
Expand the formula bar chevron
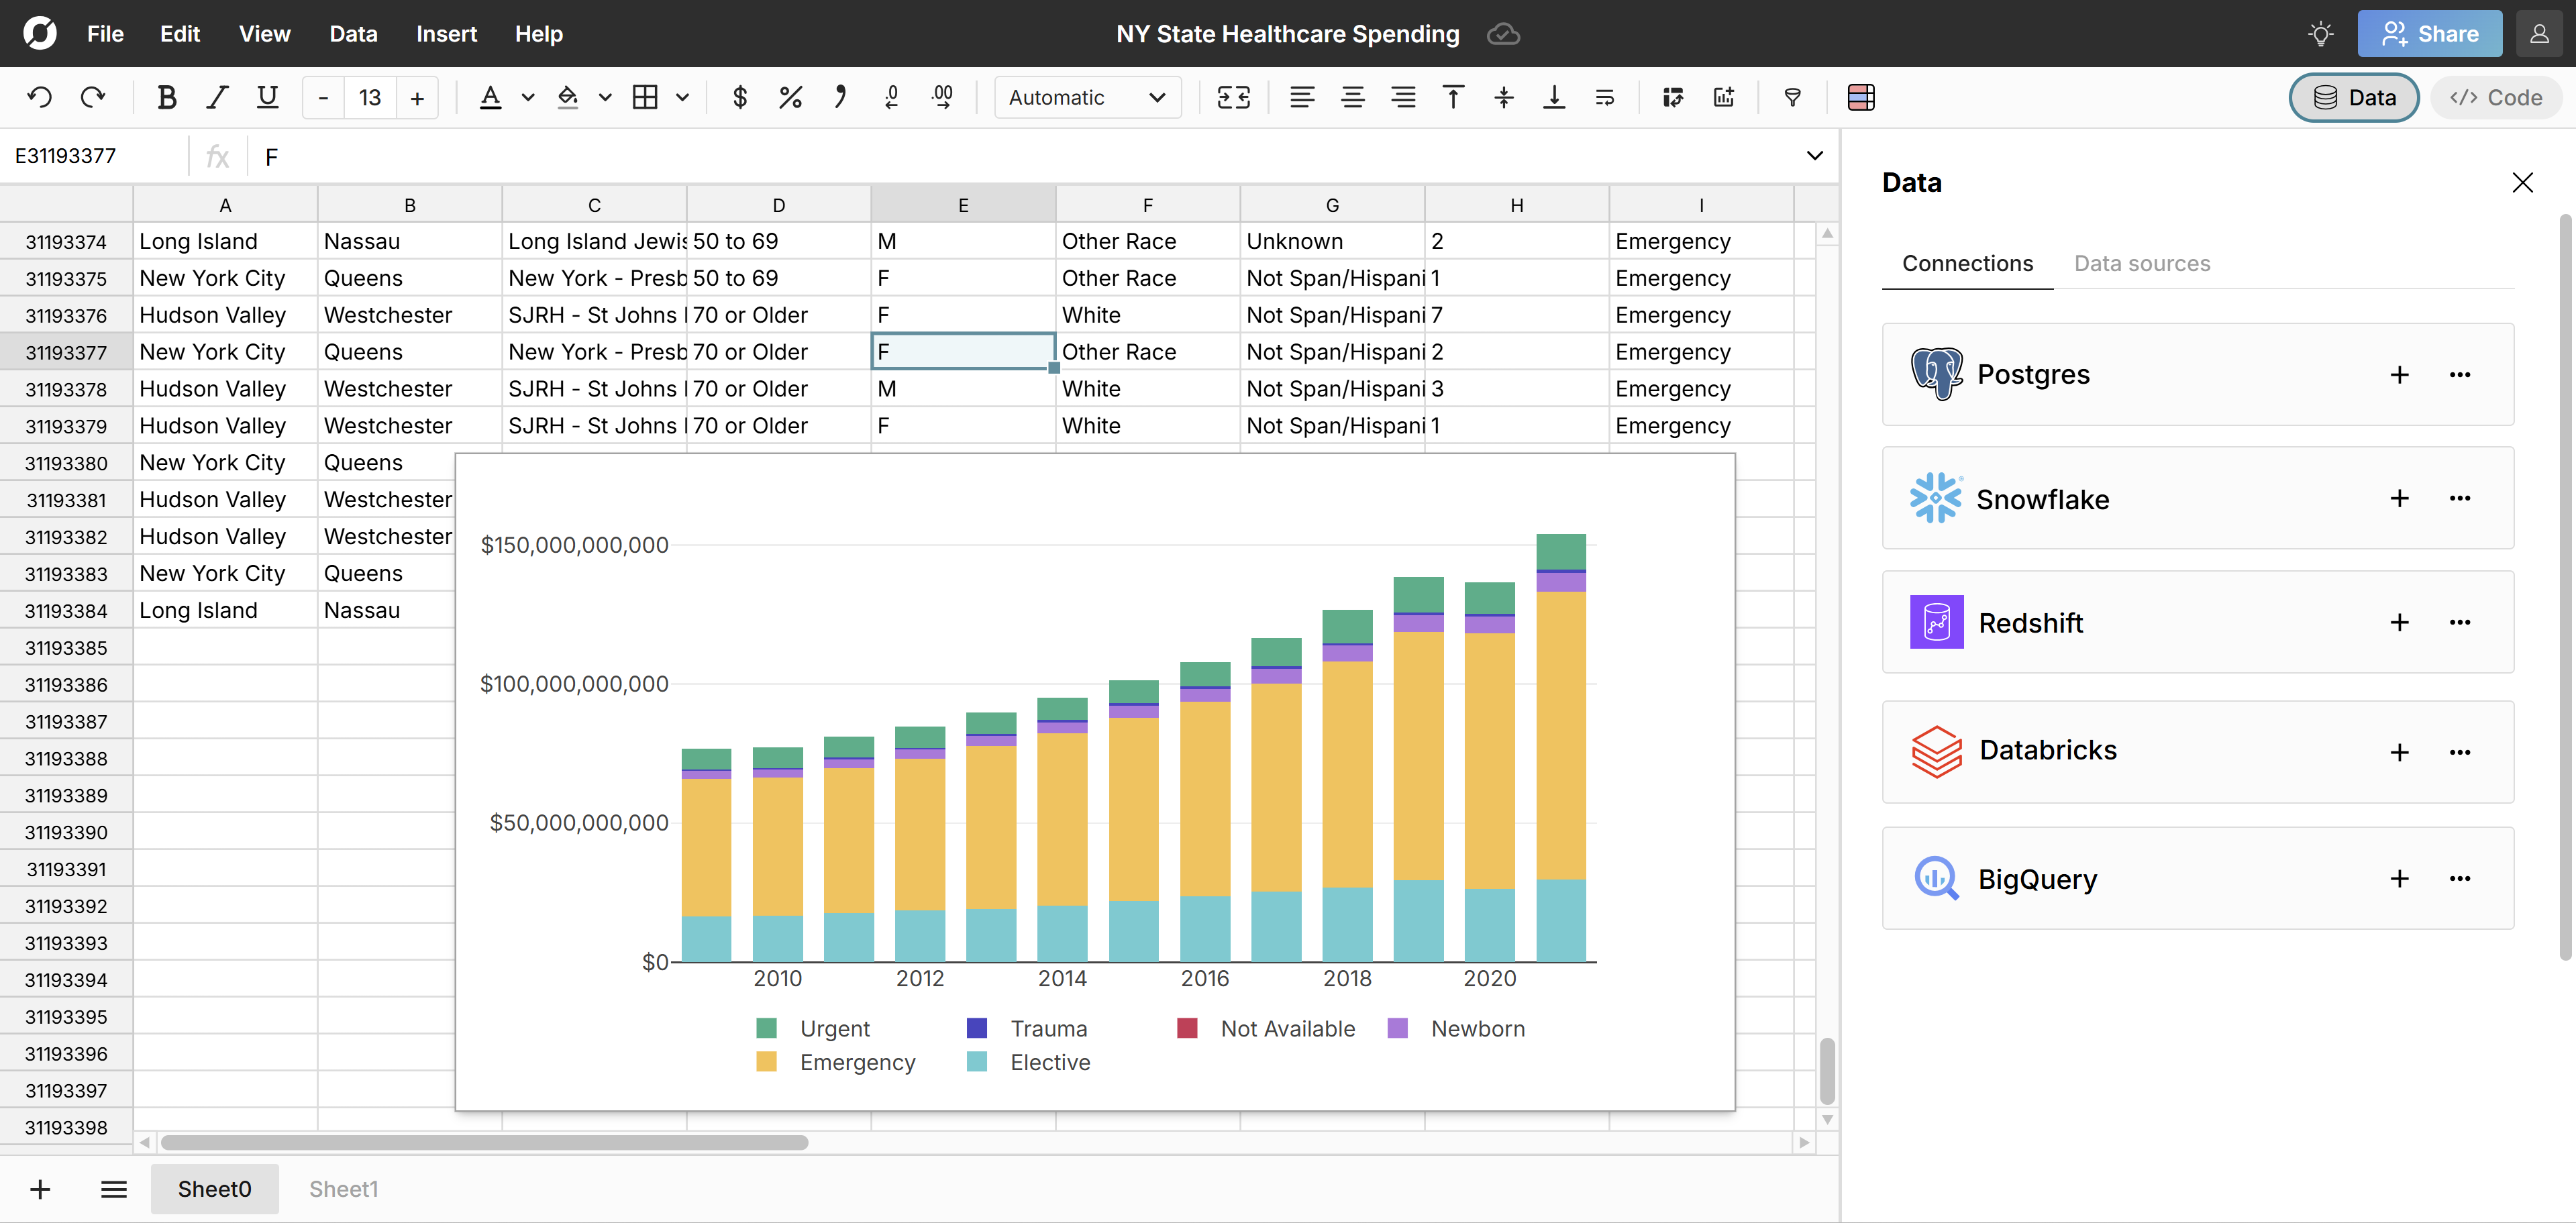1814,155
